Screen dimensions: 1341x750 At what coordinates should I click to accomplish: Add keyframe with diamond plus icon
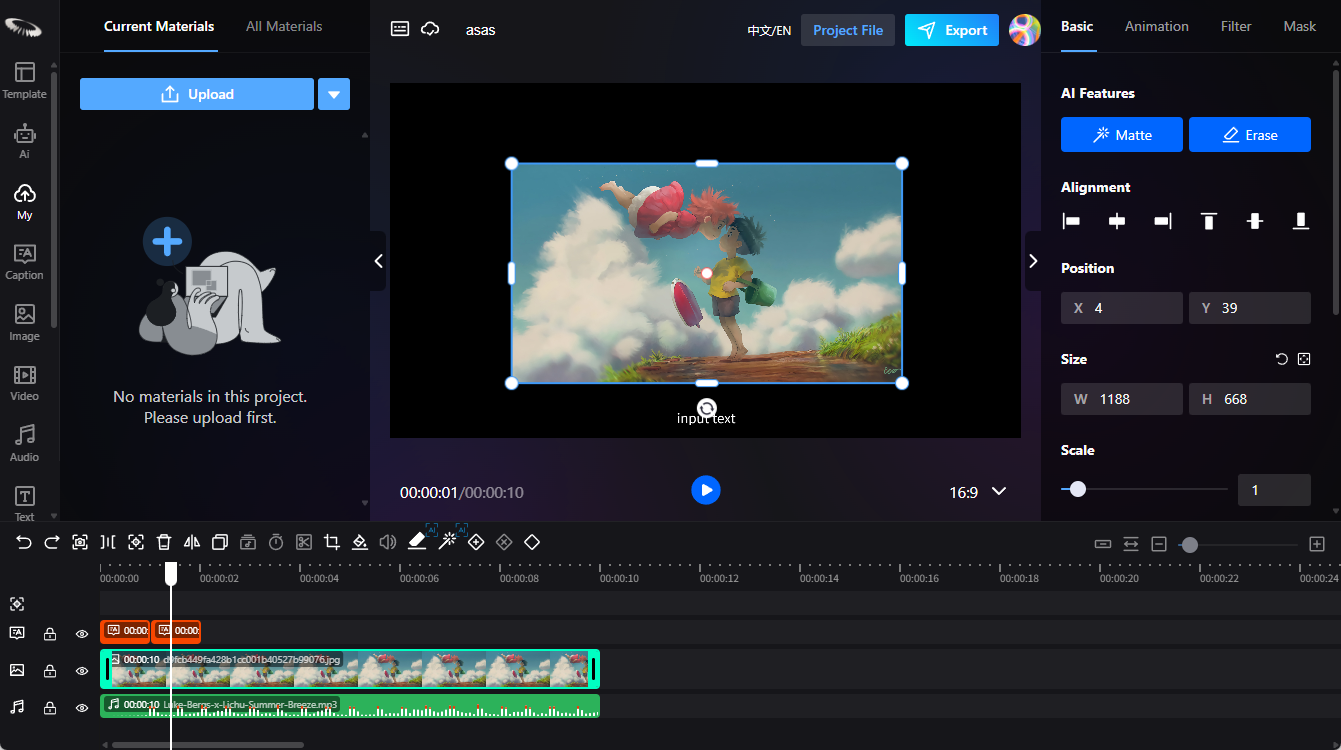click(x=476, y=542)
